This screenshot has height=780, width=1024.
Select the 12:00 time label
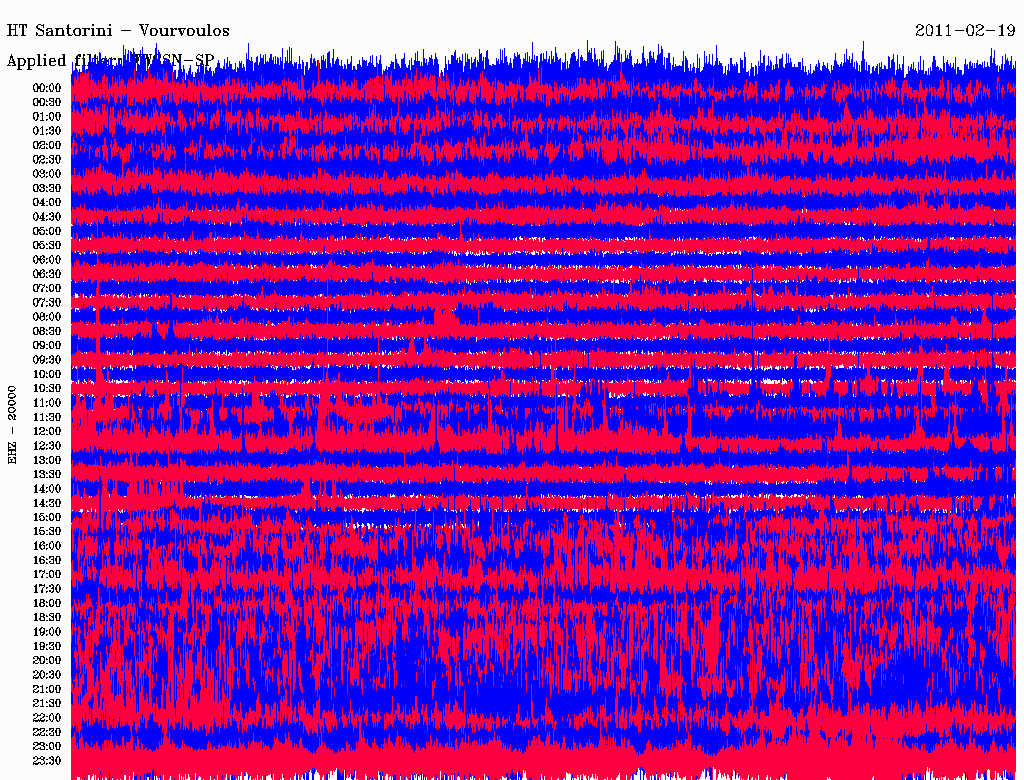(x=47, y=432)
